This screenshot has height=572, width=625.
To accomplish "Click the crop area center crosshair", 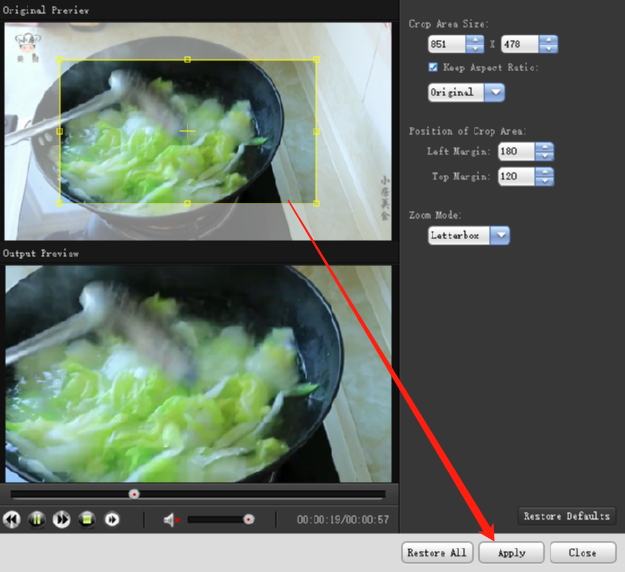I will point(187,131).
